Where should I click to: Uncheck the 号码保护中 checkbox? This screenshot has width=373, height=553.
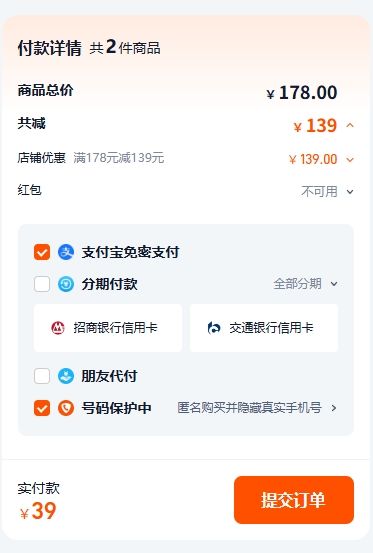click(x=42, y=408)
